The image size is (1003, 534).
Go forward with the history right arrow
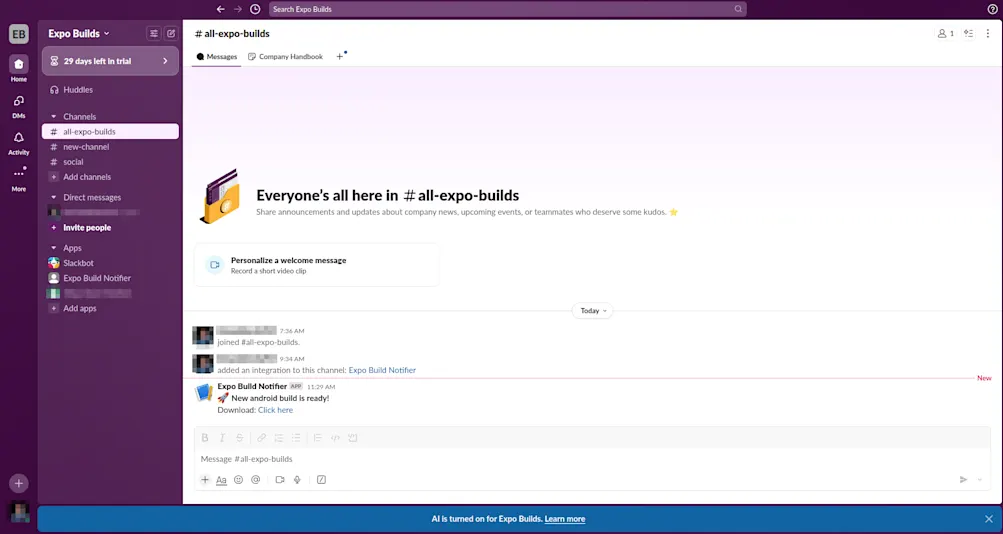(238, 9)
